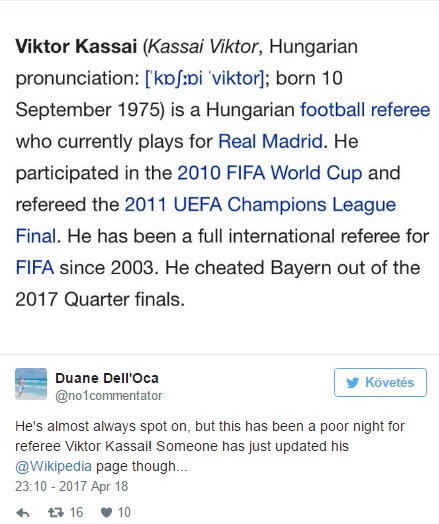
Task: Click the retweet count 16
Action: [76, 512]
